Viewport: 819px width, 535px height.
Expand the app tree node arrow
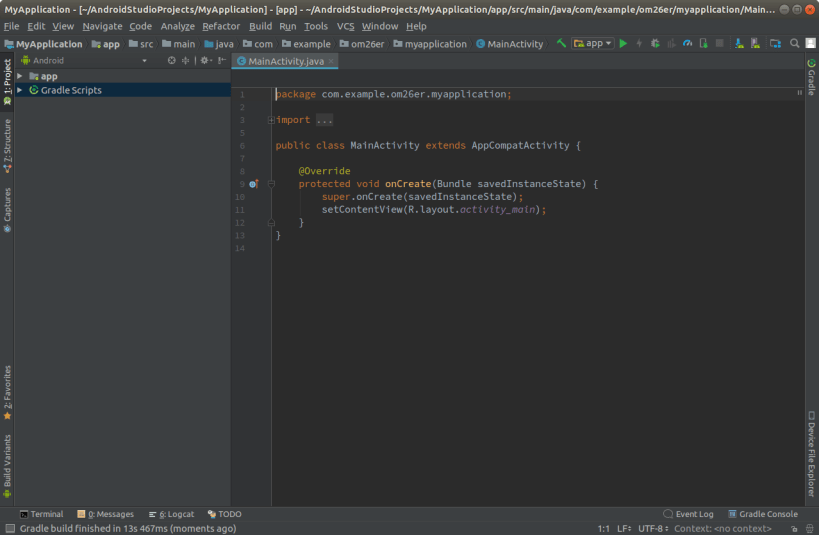point(20,76)
